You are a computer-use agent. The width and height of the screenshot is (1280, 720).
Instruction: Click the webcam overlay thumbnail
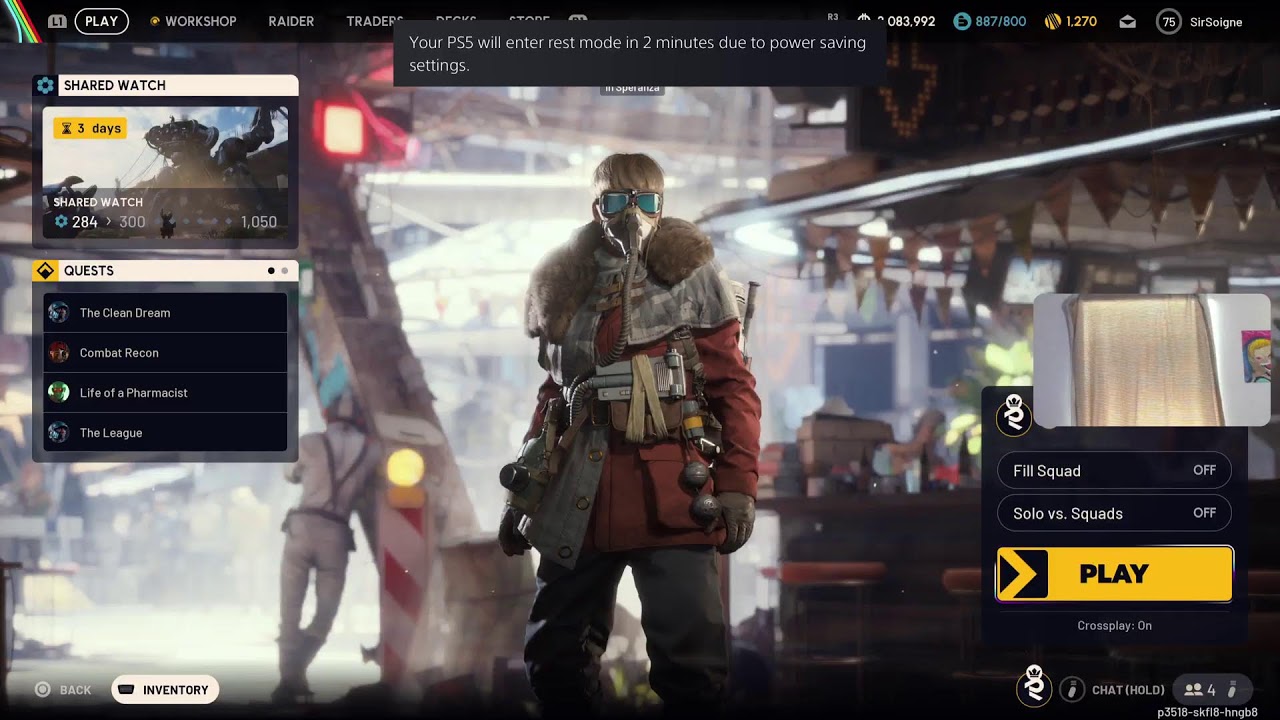(1151, 360)
